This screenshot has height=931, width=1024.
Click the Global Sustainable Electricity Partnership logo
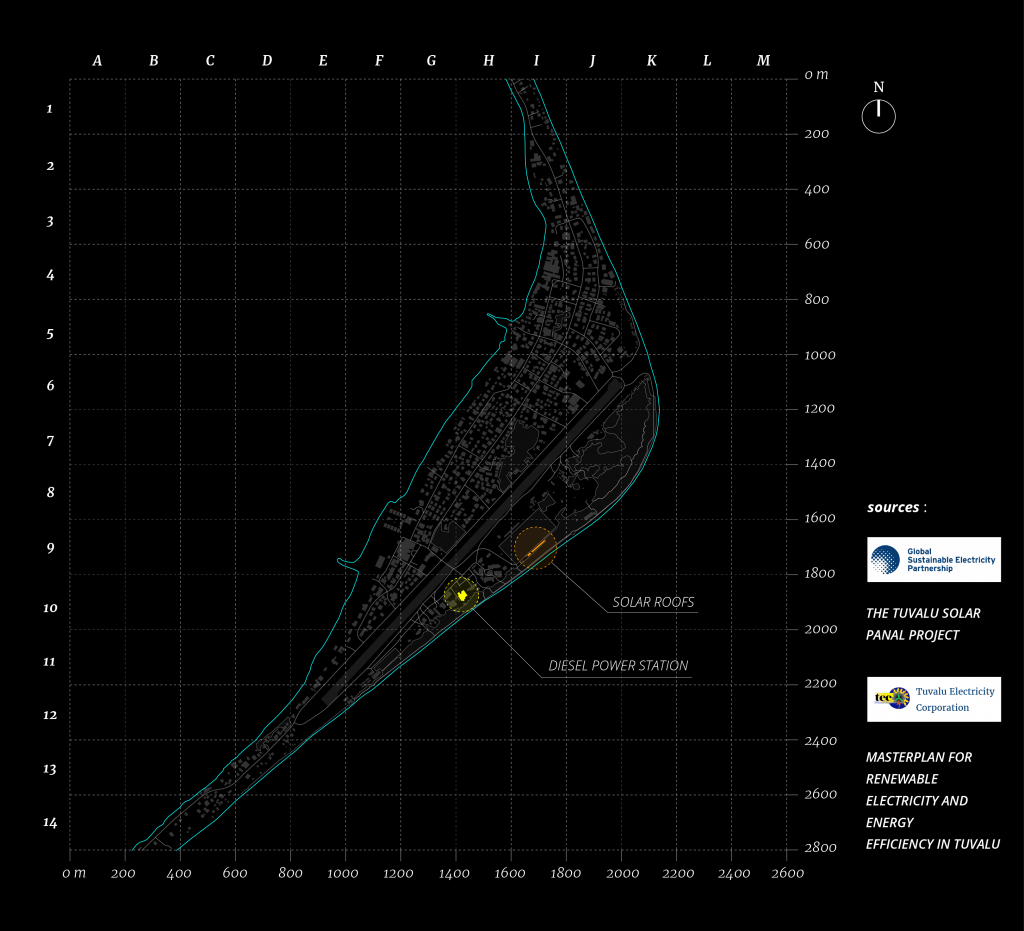pyautogui.click(x=933, y=560)
